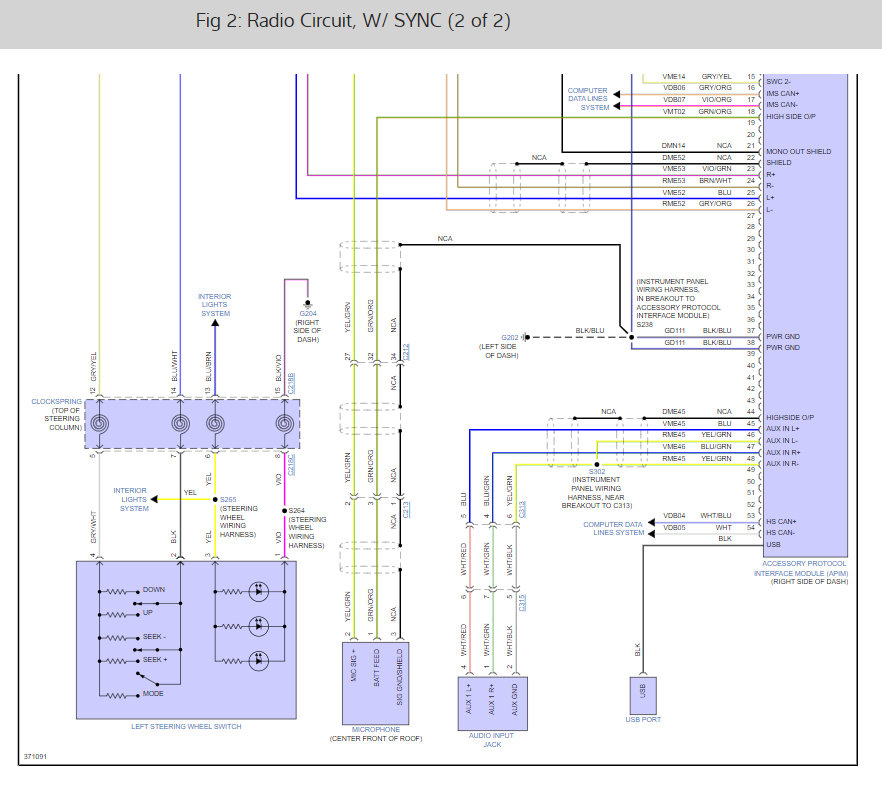Click the MONO OUT SHIELD pin label
882x788 pixels.
tap(798, 151)
